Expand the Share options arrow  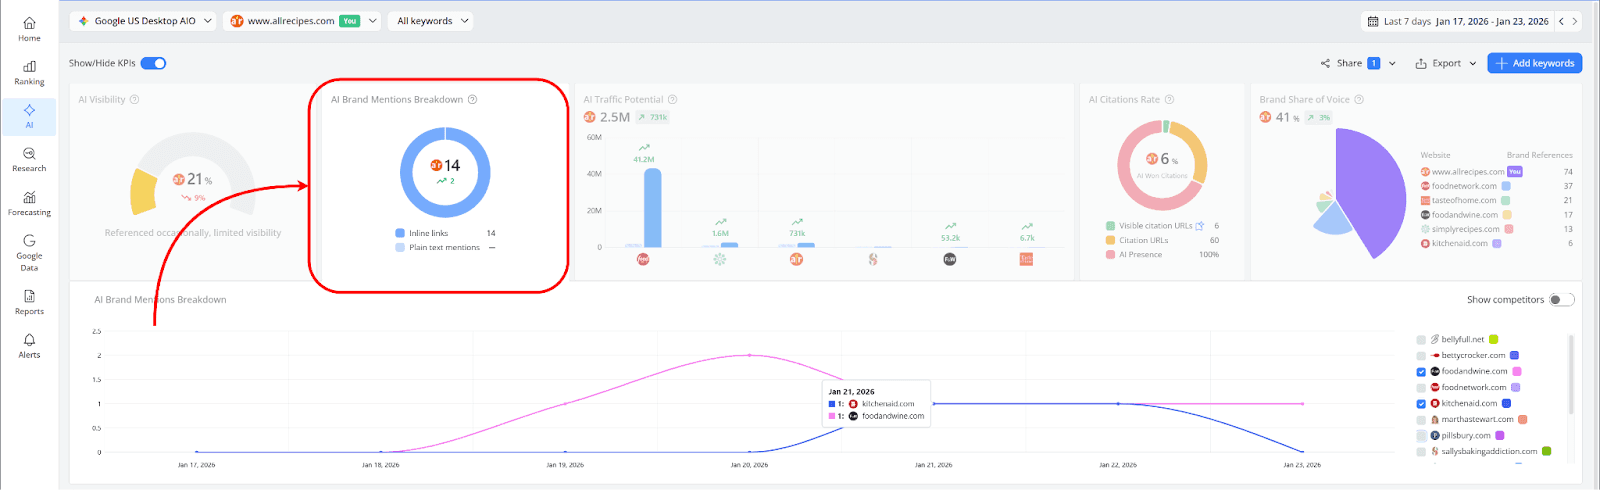(x=1392, y=63)
